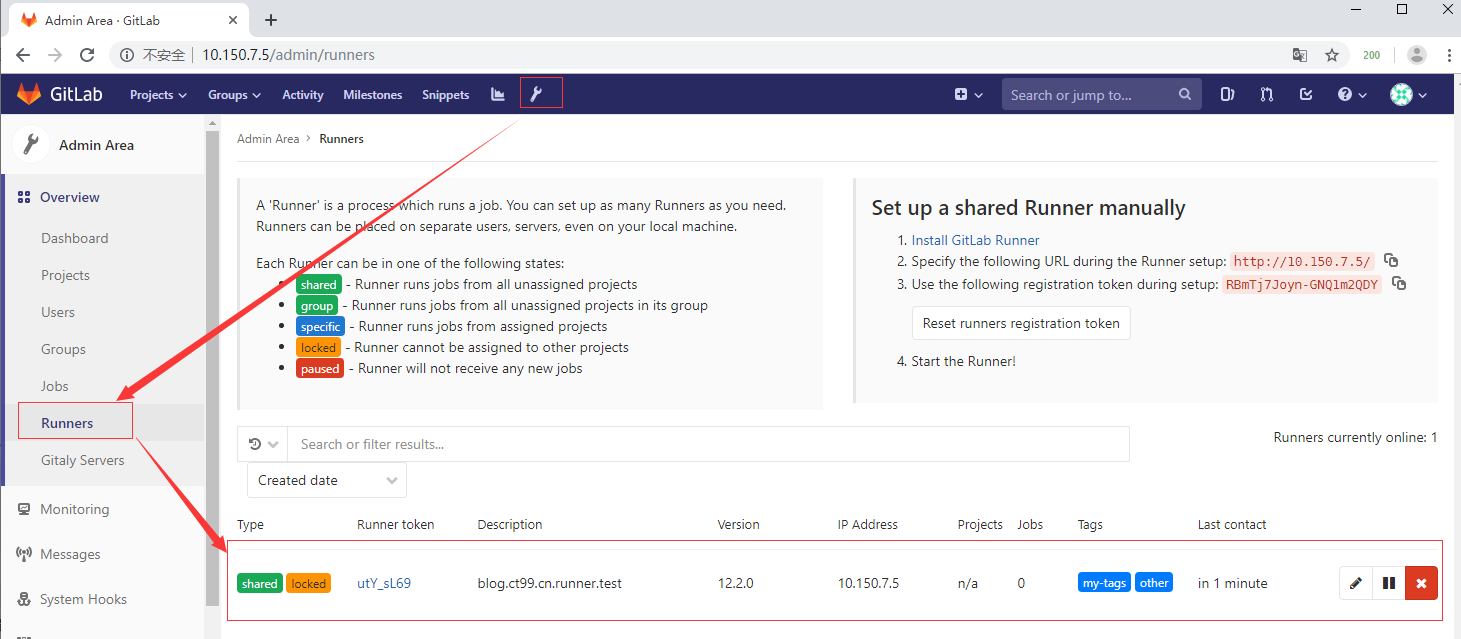Edit the blog.ct99.cn.runner.test runner
This screenshot has width=1461, height=639.
[x=1355, y=583]
